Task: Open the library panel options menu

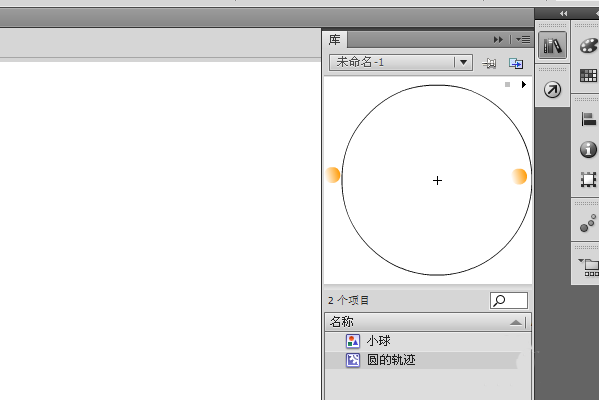Action: click(523, 39)
